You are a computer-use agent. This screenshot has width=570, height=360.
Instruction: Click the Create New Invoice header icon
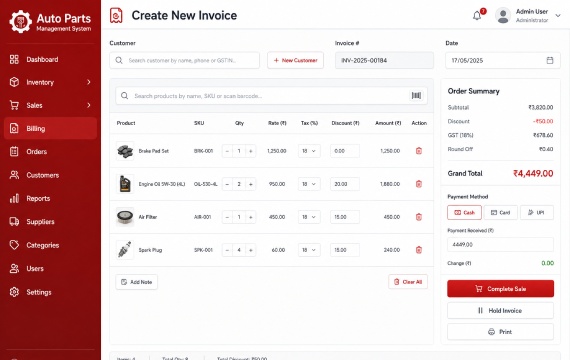pyautogui.click(x=116, y=16)
